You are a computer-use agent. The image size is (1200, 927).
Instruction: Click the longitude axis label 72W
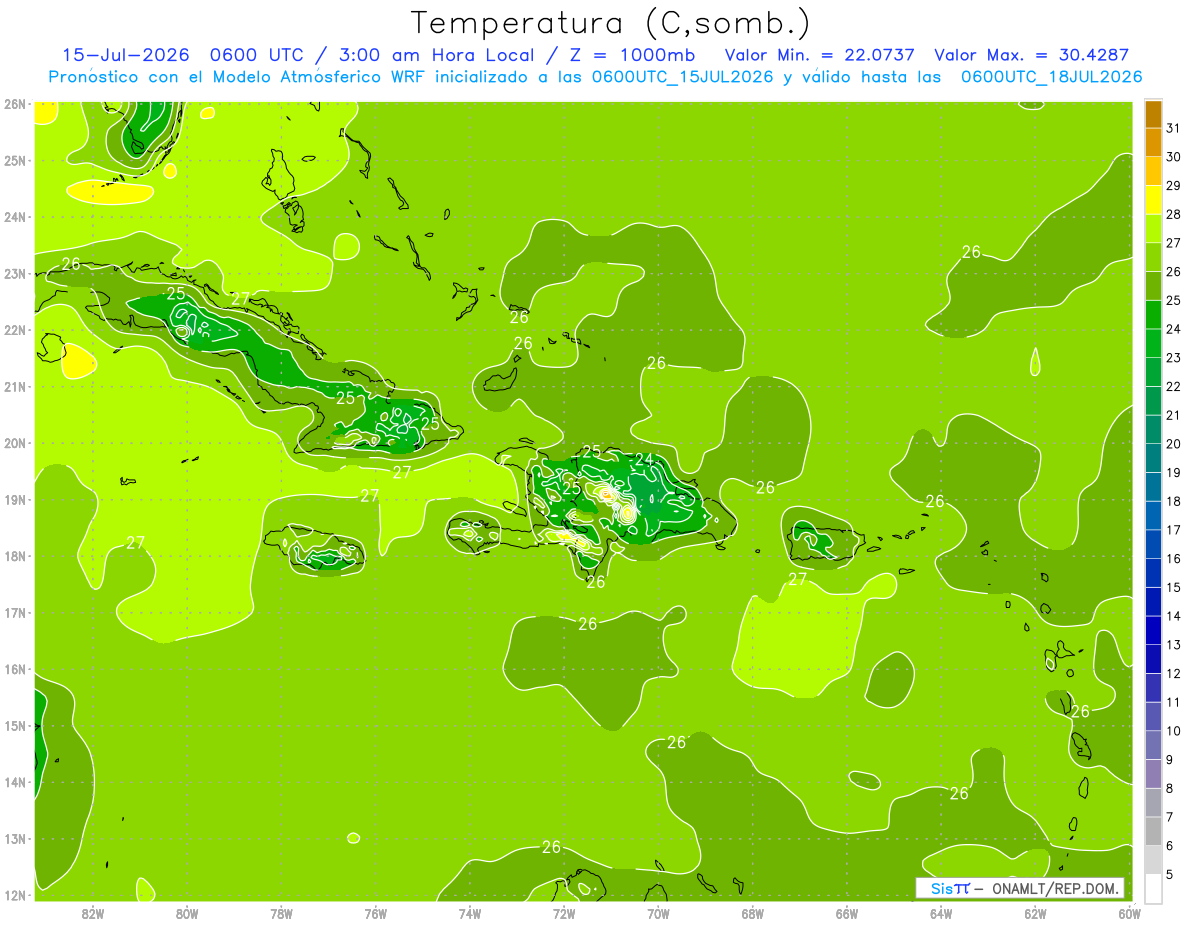point(564,913)
